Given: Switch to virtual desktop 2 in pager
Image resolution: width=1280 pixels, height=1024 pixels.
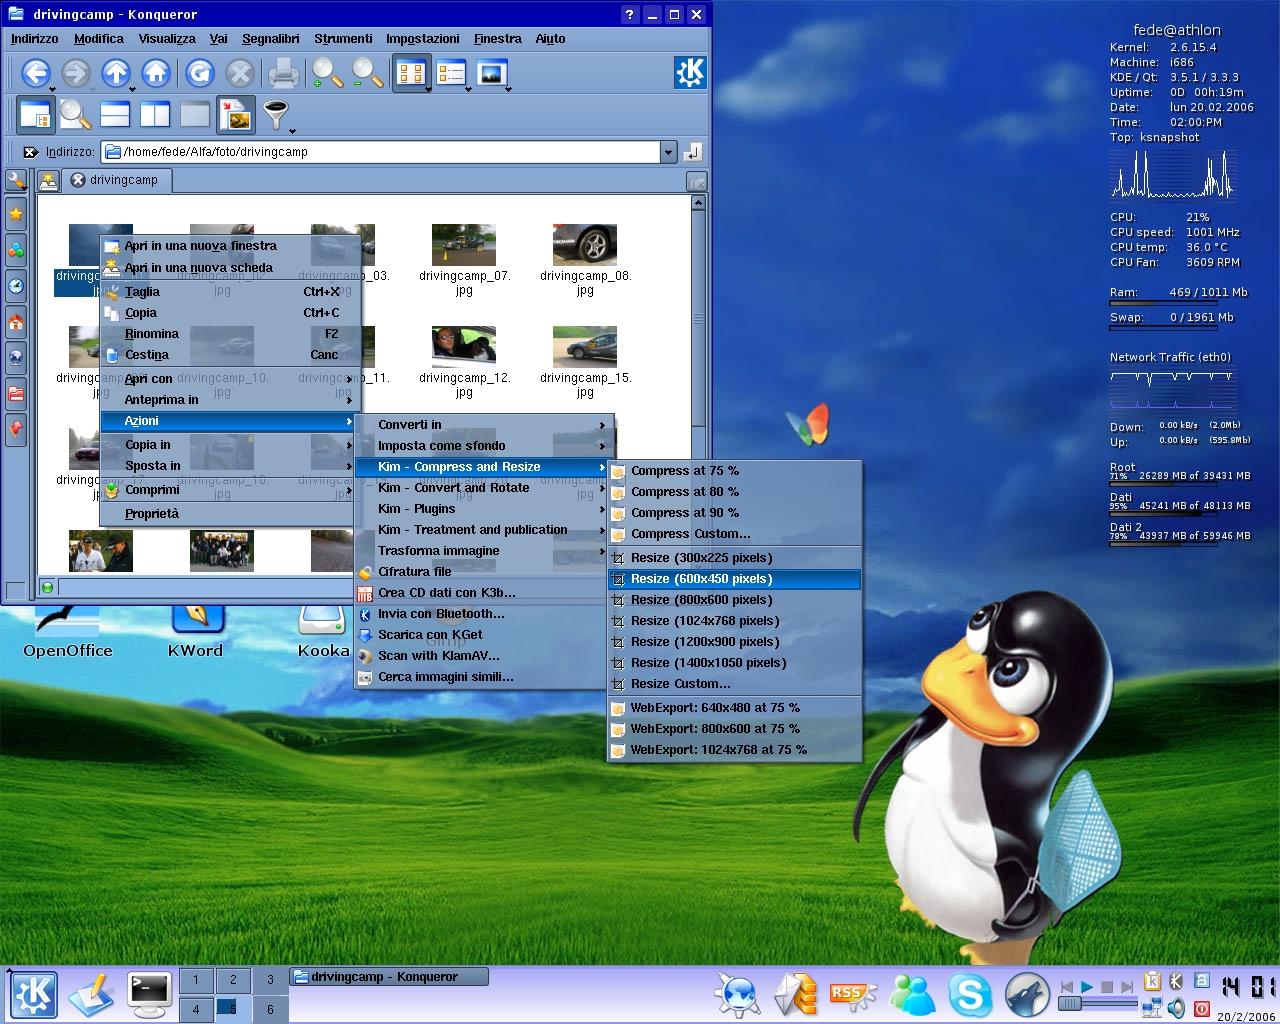Looking at the screenshot, I should [233, 981].
